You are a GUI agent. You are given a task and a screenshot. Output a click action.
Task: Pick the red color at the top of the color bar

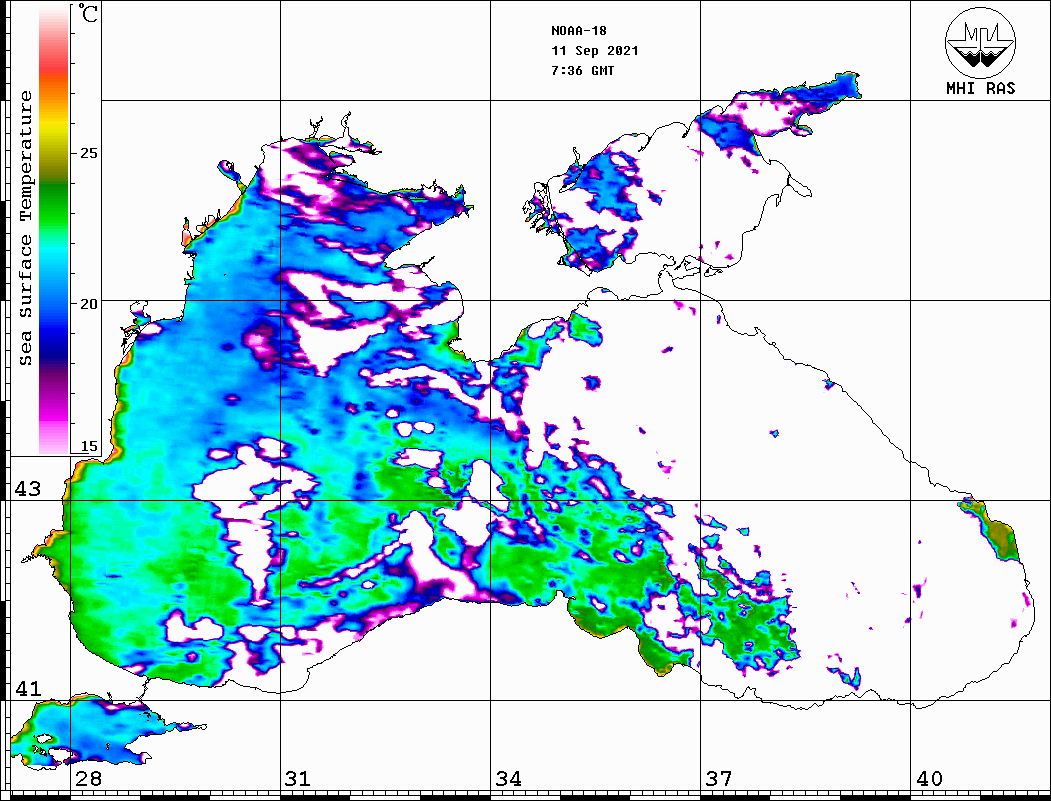[x=53, y=60]
